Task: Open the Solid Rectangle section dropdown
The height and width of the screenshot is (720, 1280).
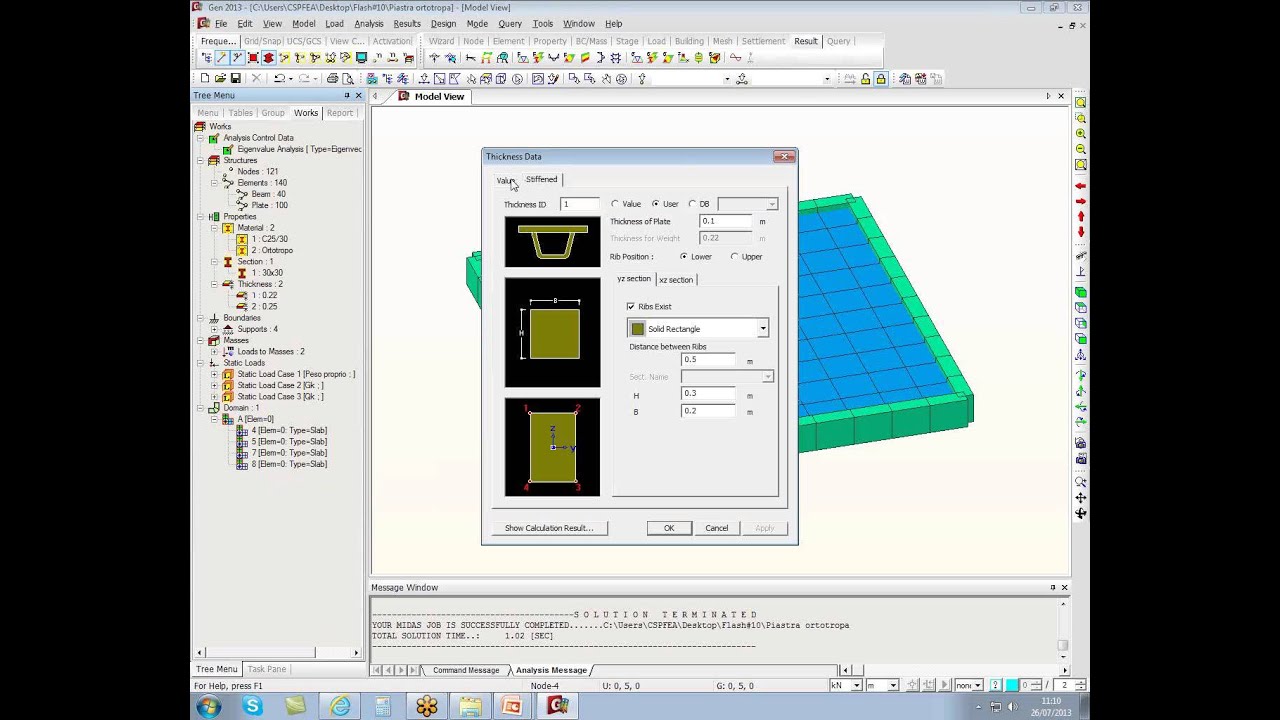Action: [762, 328]
